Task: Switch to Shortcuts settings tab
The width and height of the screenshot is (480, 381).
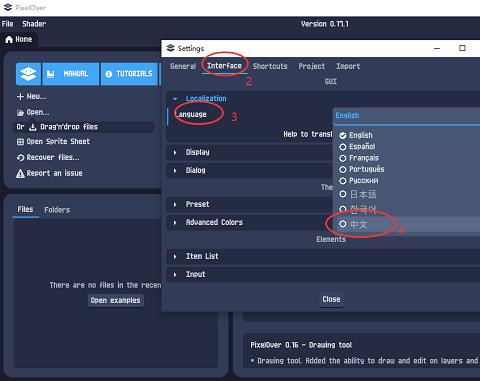Action: click(x=270, y=66)
